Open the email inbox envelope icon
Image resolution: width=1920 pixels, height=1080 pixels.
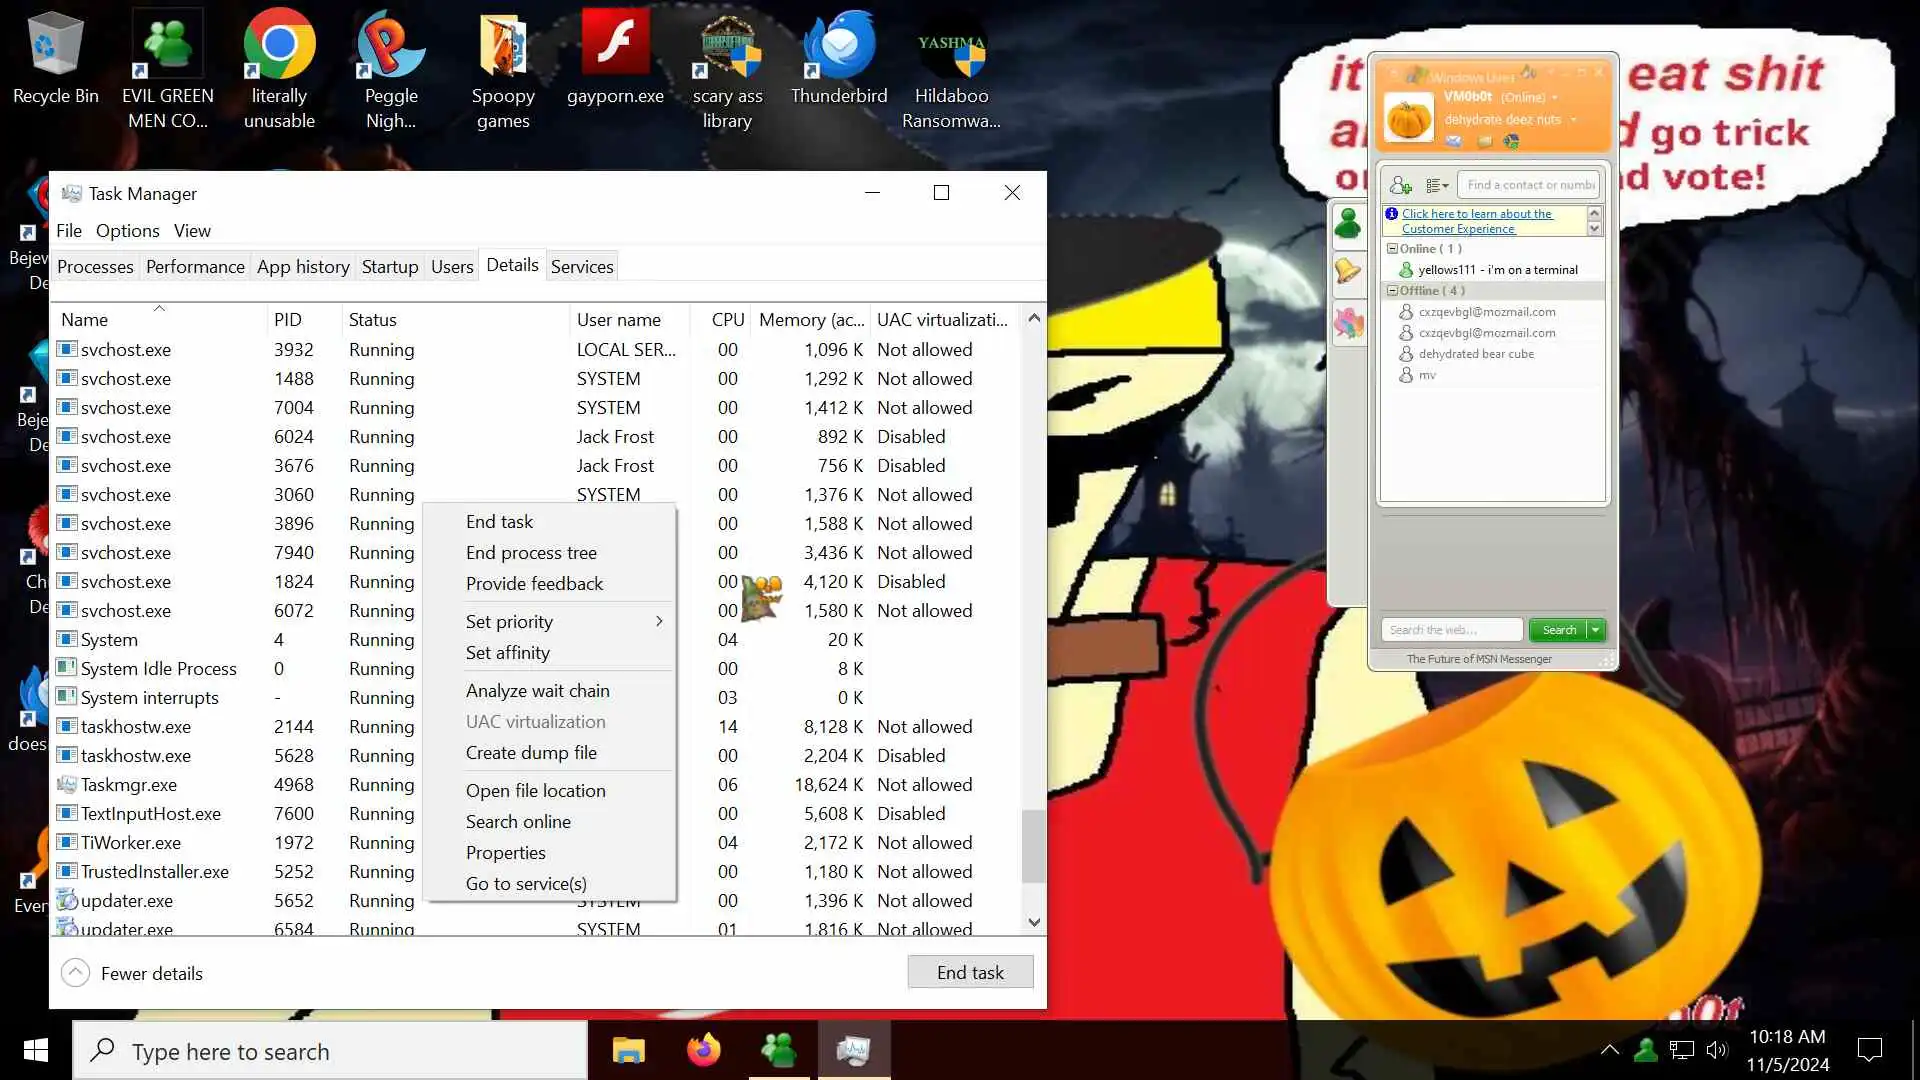(x=1453, y=142)
